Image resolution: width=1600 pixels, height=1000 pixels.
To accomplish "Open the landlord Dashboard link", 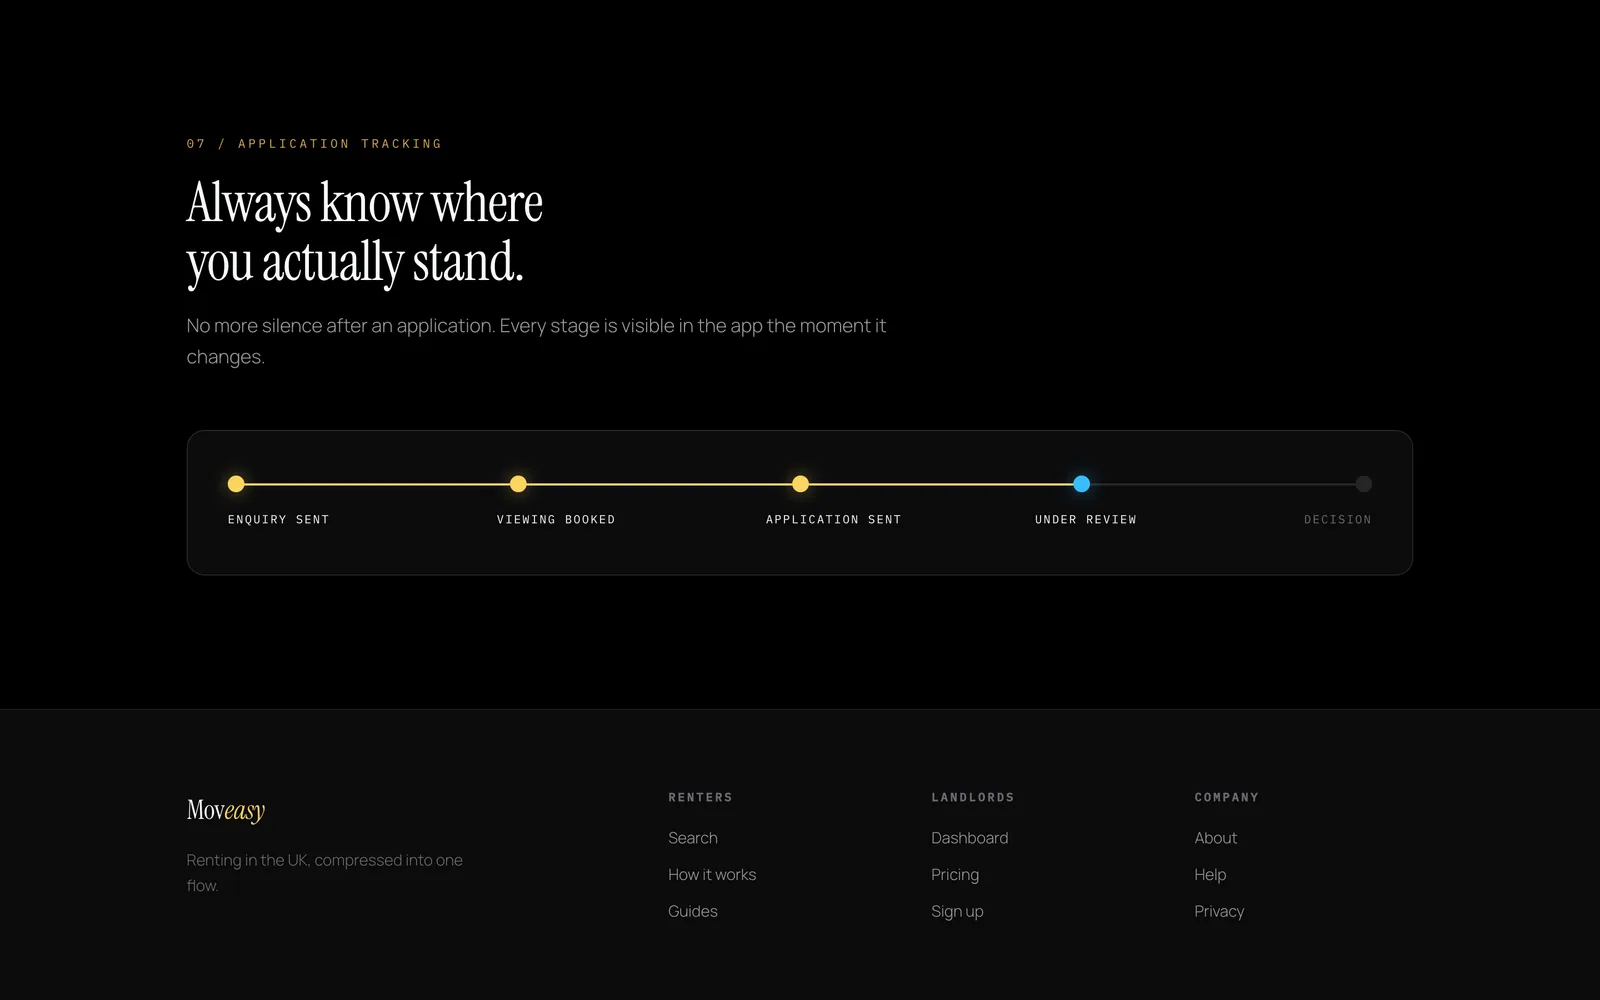I will pos(970,838).
